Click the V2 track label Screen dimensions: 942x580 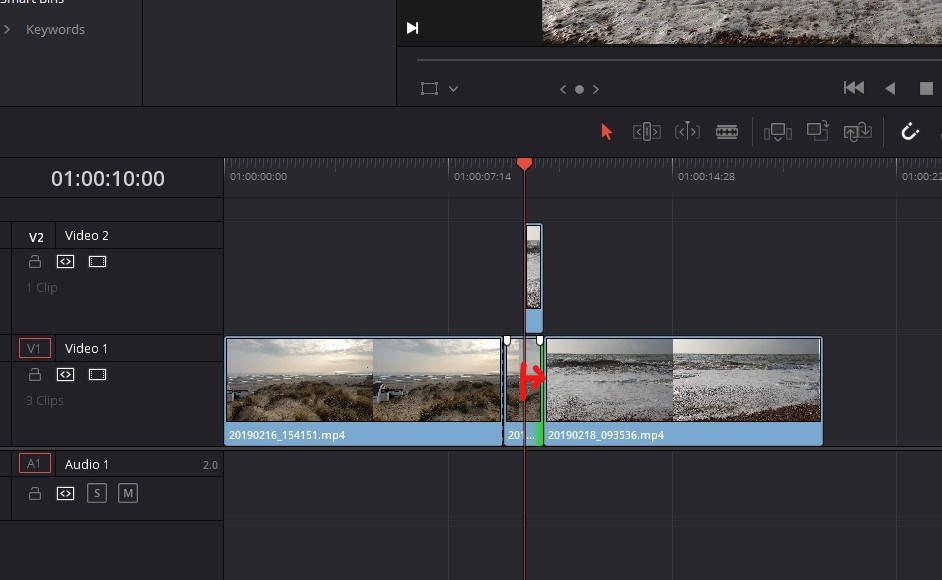pos(36,237)
